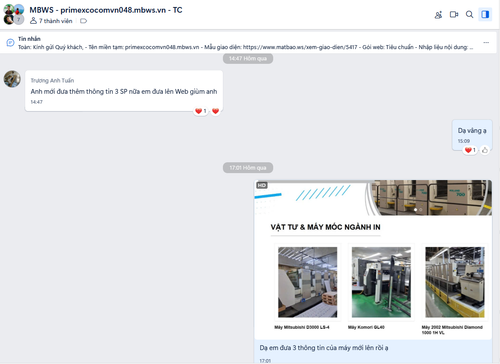Click heart count reaction on 'Dạ vâng ạ'
500x364 pixels.
(470, 150)
